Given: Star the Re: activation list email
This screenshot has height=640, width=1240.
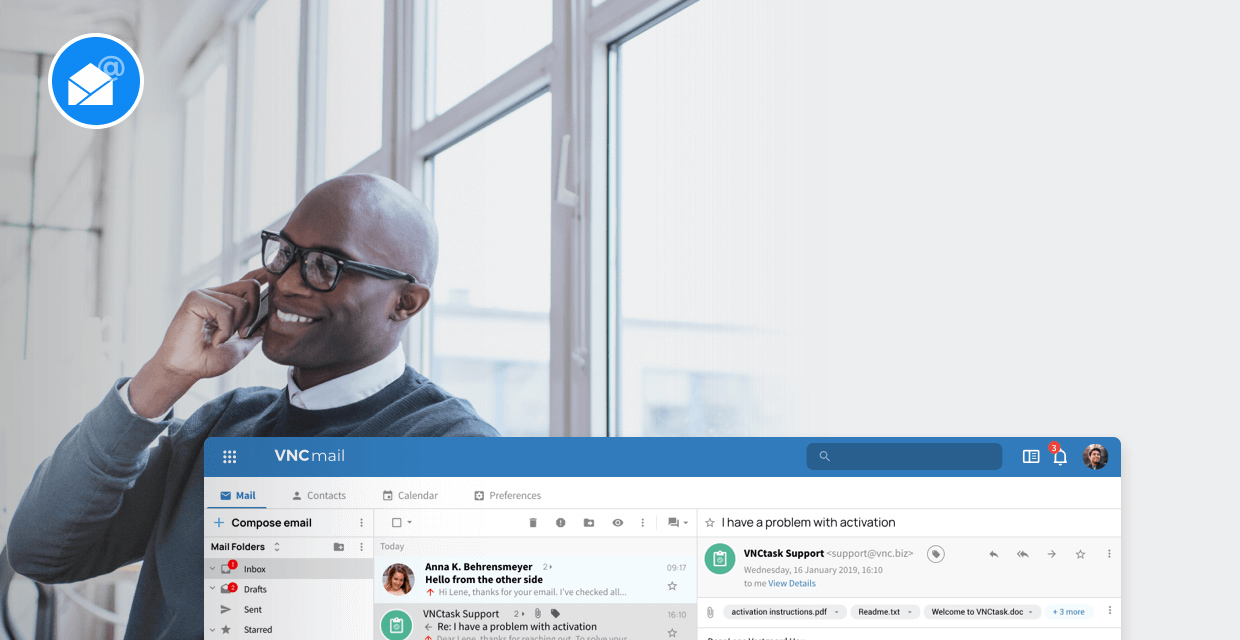Looking at the screenshot, I should [672, 632].
